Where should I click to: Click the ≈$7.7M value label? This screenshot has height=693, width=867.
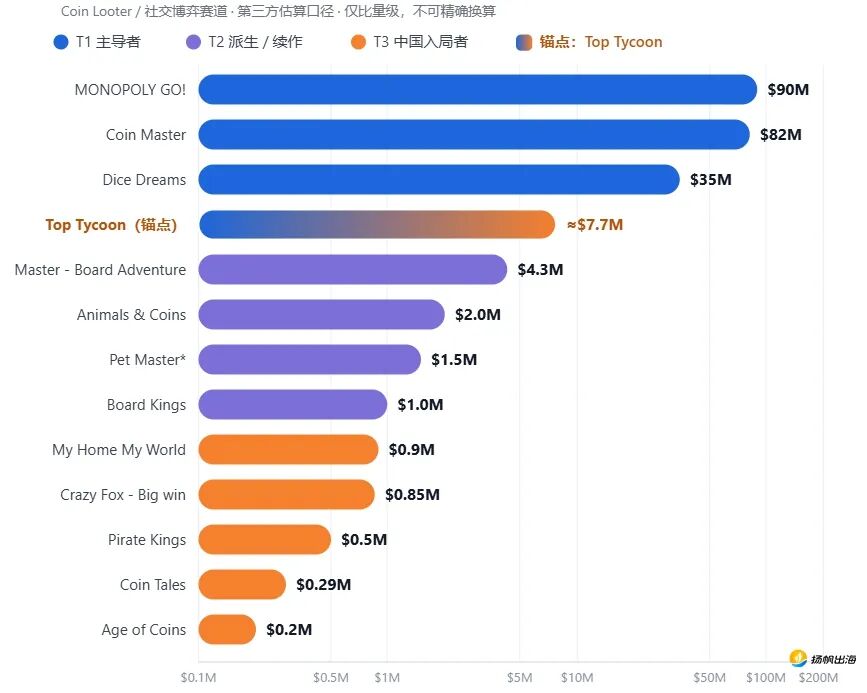pos(595,225)
